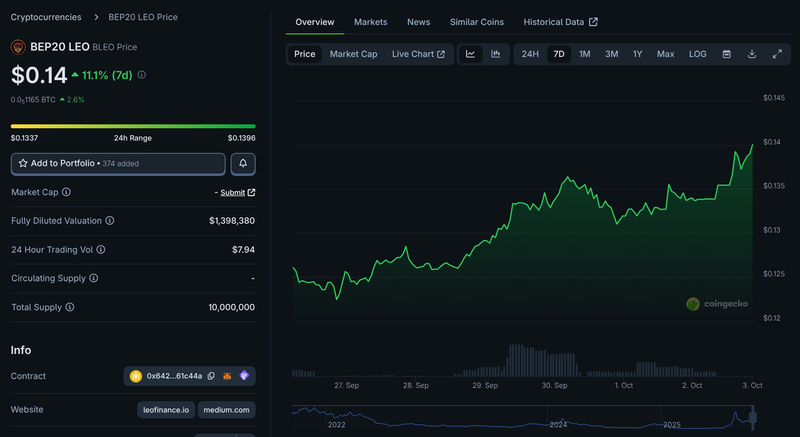Copy the contract address with copy icon
This screenshot has height=437, width=800.
[x=211, y=376]
